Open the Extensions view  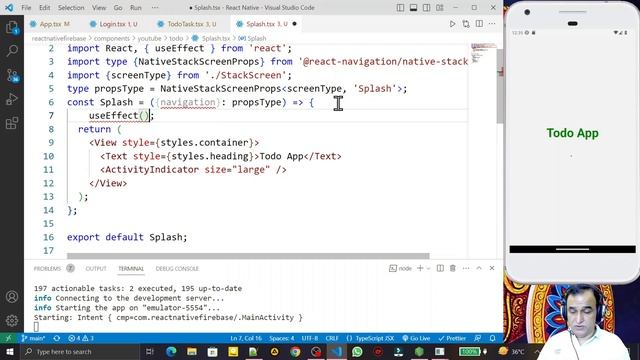pyautogui.click(x=12, y=123)
